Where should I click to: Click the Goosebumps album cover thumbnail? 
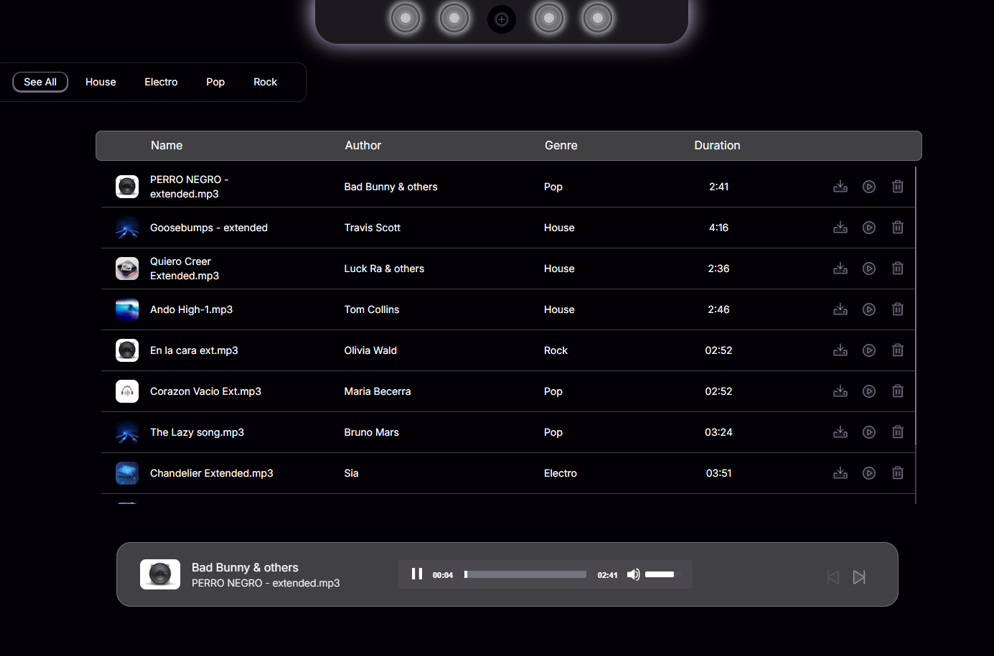pyautogui.click(x=127, y=228)
